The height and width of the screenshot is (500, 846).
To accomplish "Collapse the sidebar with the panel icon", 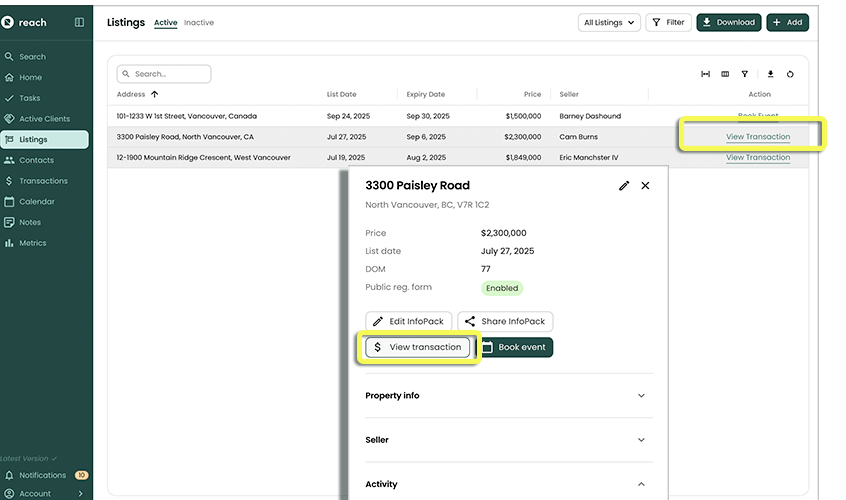I will [x=80, y=22].
